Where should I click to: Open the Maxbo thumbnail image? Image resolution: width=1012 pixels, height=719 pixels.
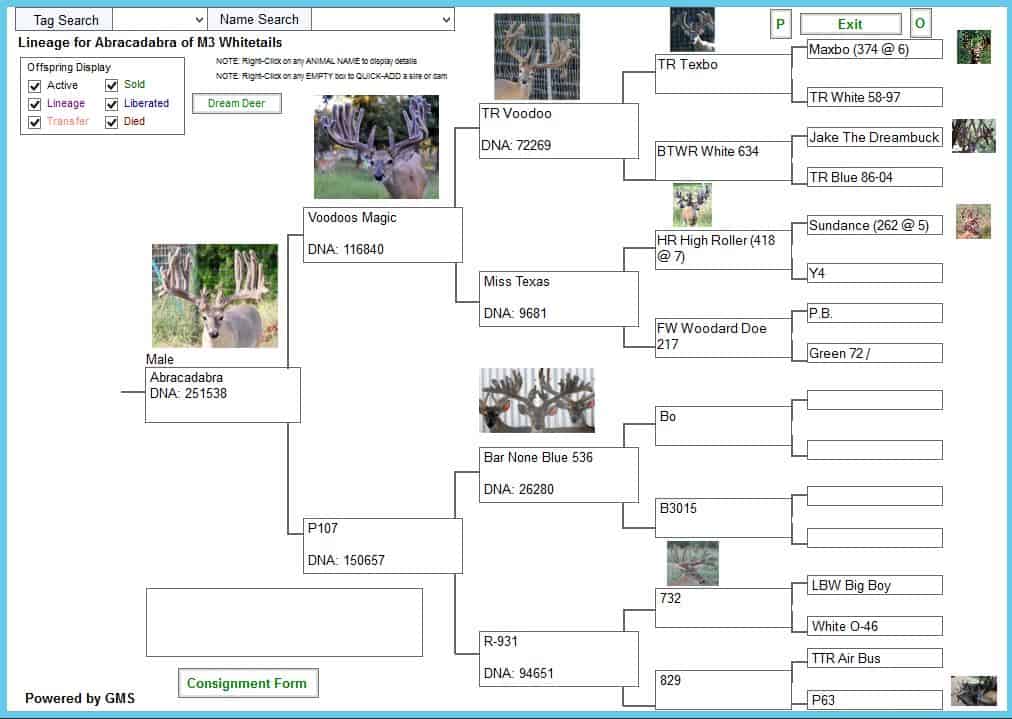tap(973, 47)
